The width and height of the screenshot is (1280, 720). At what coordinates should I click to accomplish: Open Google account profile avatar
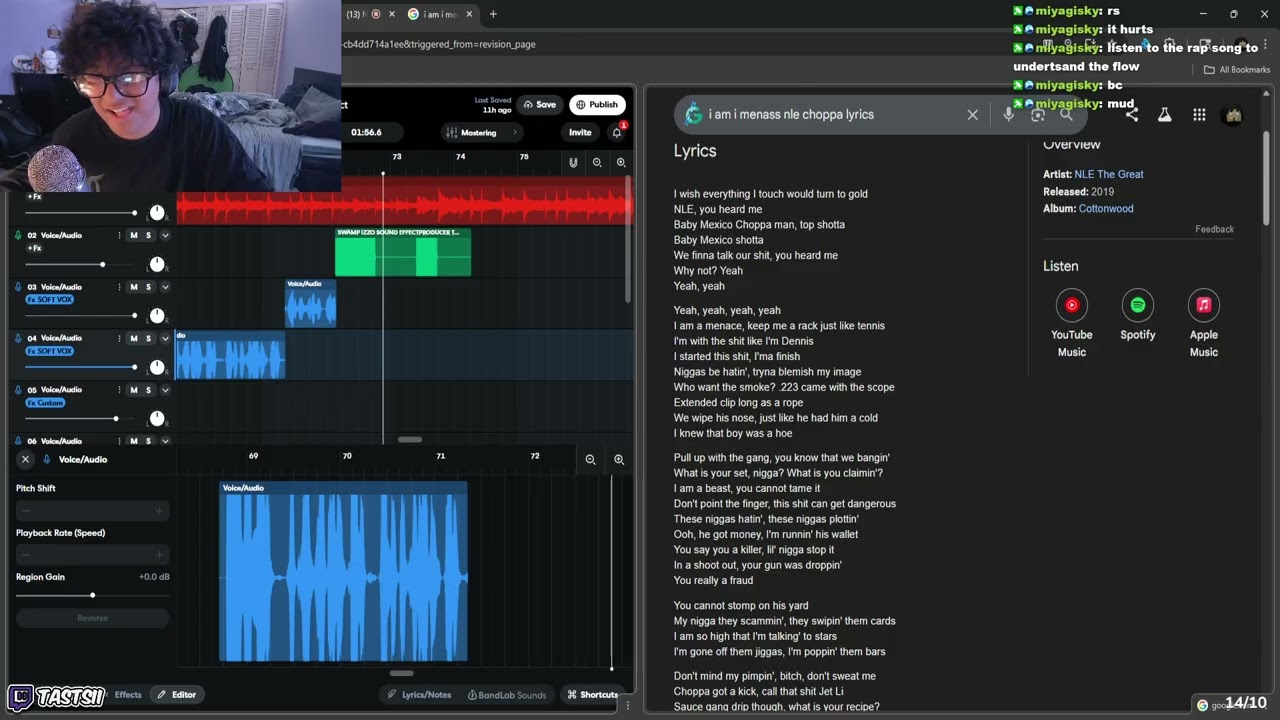coord(1233,115)
